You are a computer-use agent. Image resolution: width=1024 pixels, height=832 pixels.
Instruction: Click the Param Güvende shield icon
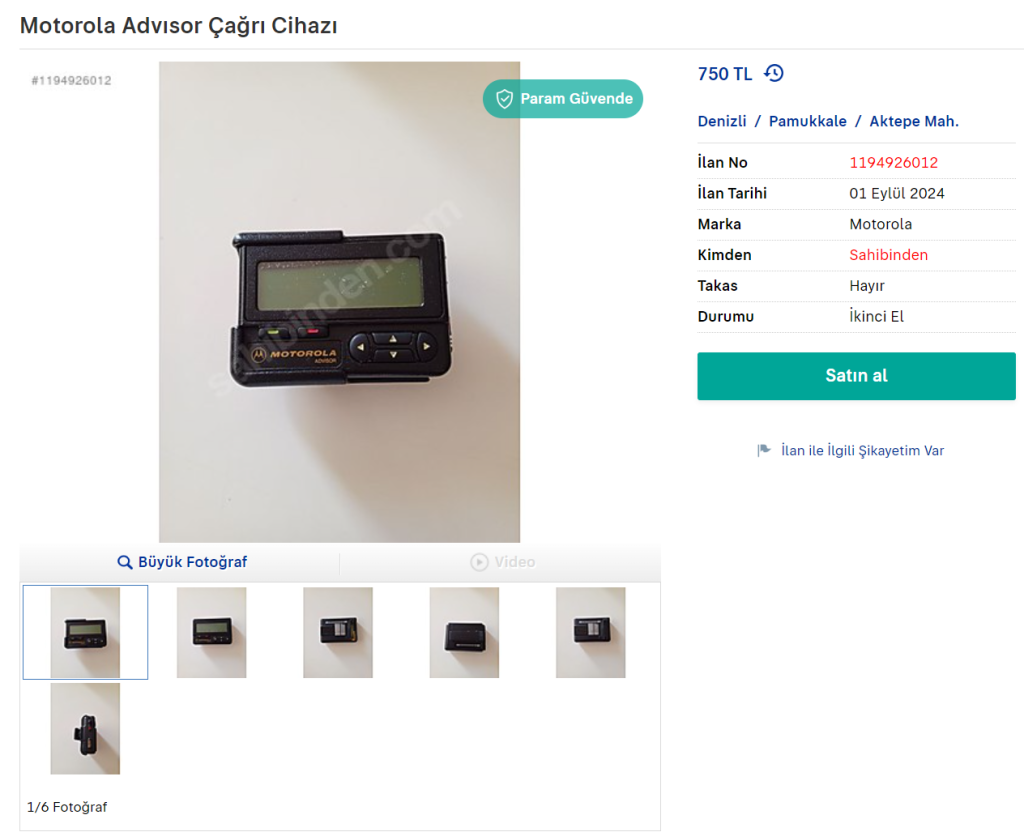coord(504,99)
